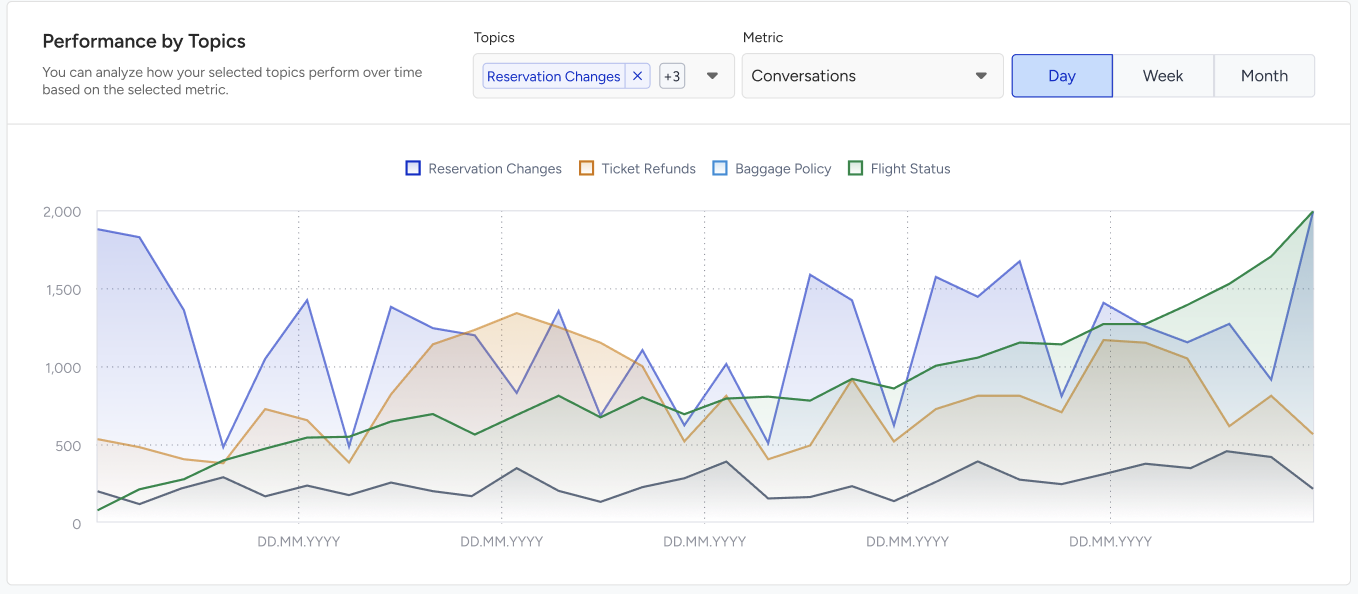Switch chart granularity to Day

1062,76
